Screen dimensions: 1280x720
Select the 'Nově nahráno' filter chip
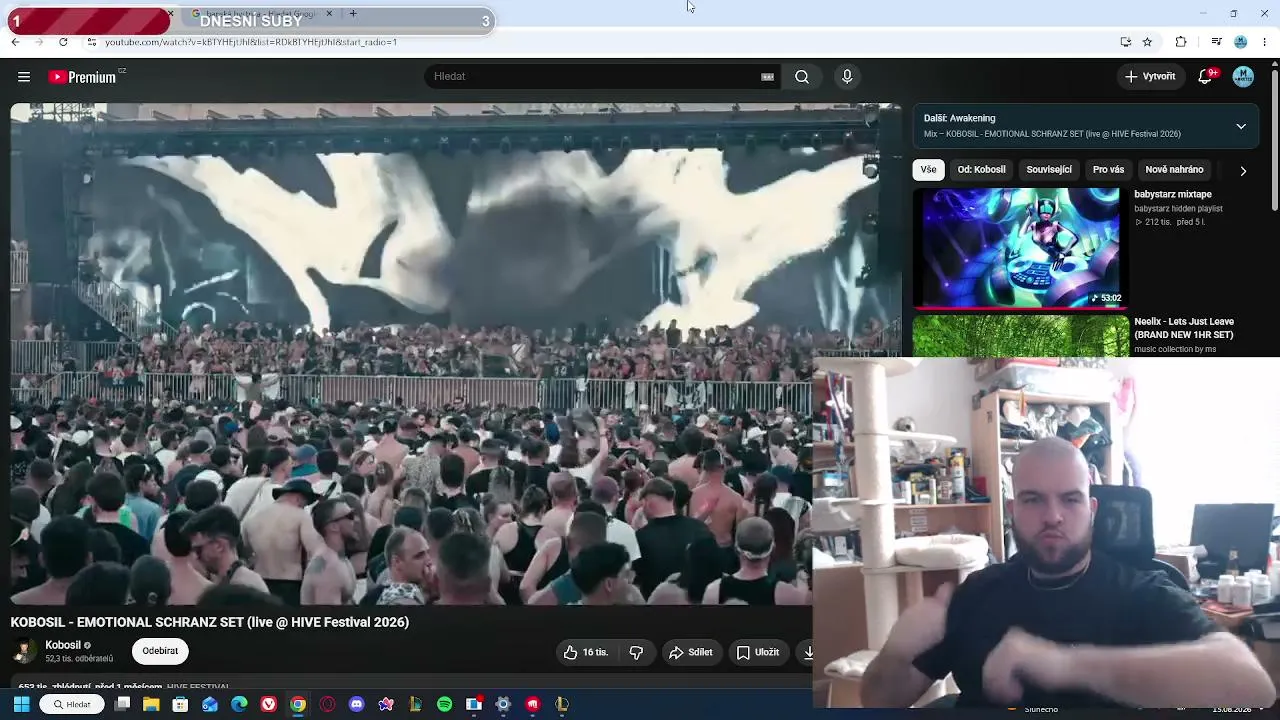click(x=1174, y=170)
